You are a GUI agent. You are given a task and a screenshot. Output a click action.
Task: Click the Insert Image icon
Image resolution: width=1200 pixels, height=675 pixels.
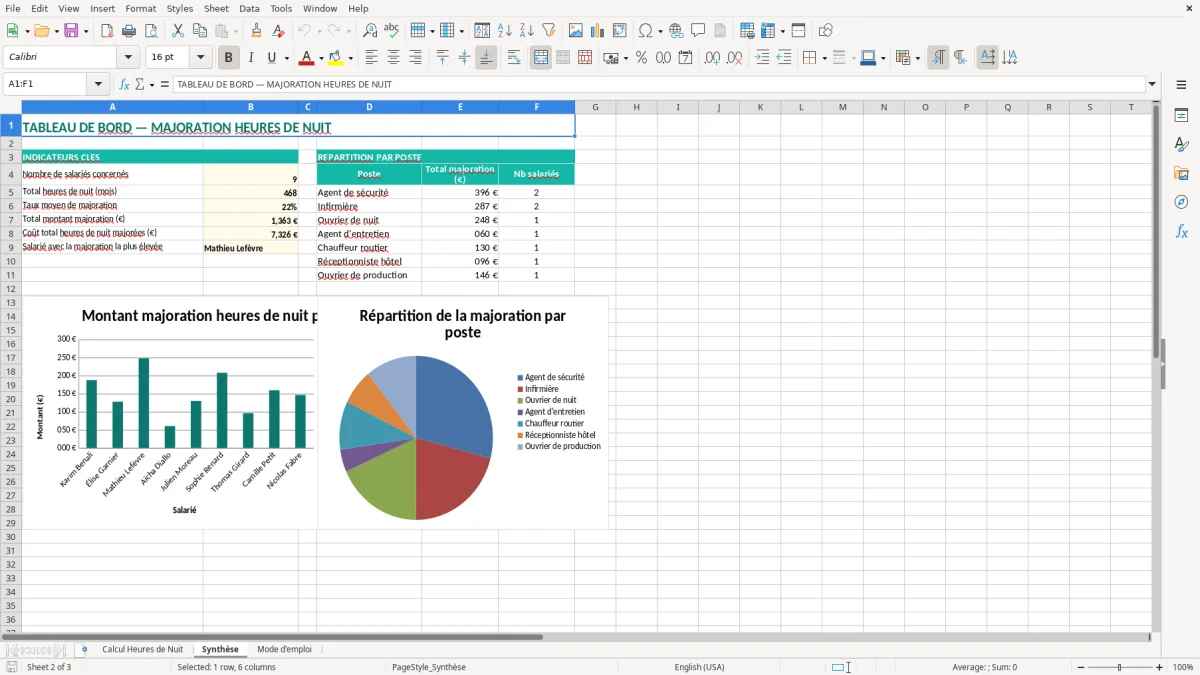(576, 31)
